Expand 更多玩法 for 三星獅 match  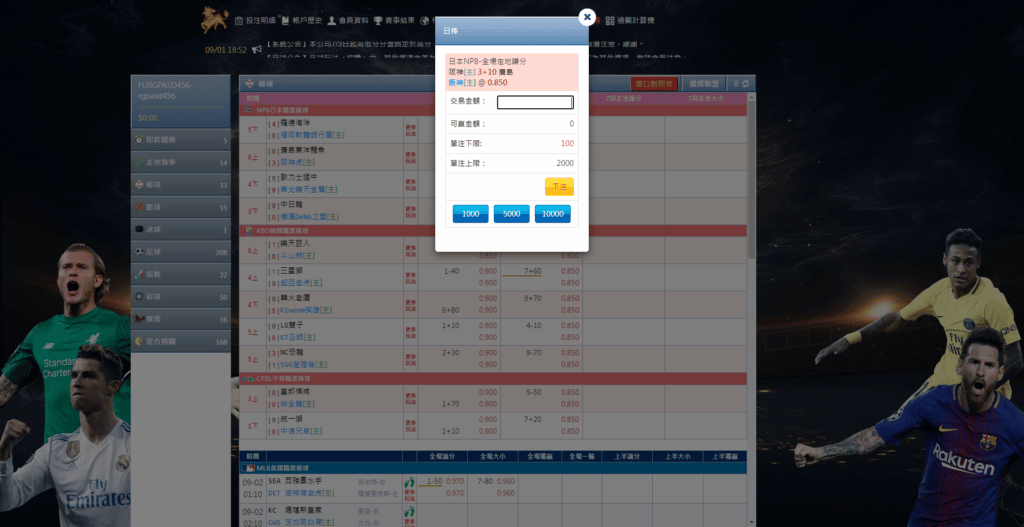pyautogui.click(x=410, y=277)
